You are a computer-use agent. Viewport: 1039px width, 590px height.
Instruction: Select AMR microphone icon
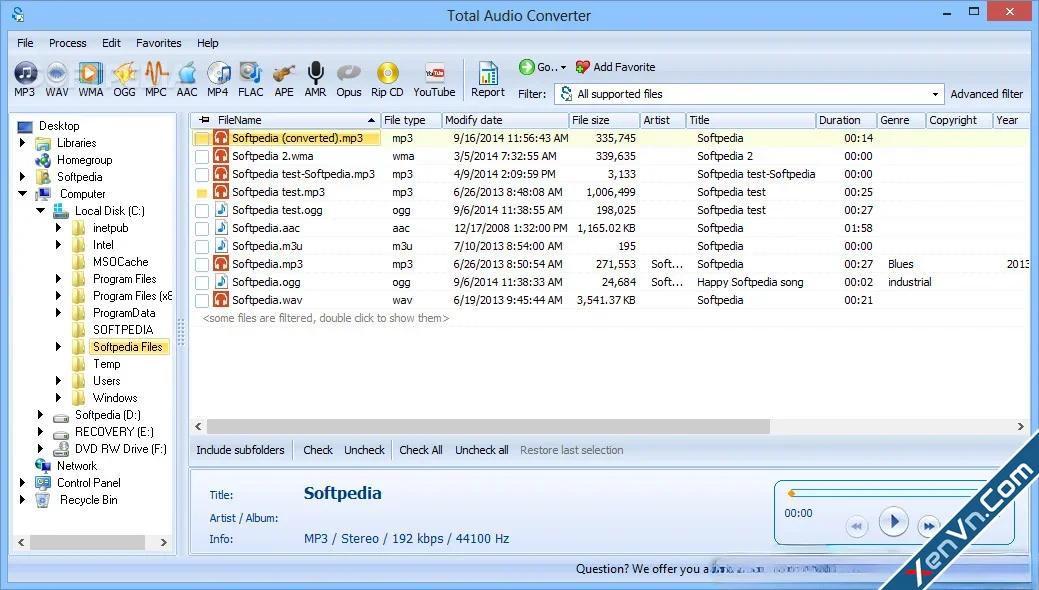(x=315, y=72)
